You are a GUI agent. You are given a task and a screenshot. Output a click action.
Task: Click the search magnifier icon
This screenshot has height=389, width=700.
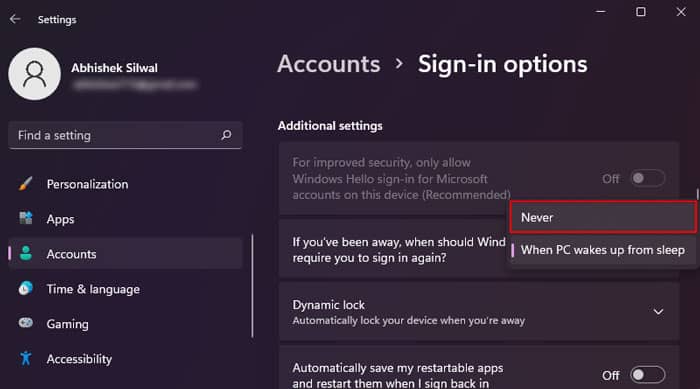[226, 135]
